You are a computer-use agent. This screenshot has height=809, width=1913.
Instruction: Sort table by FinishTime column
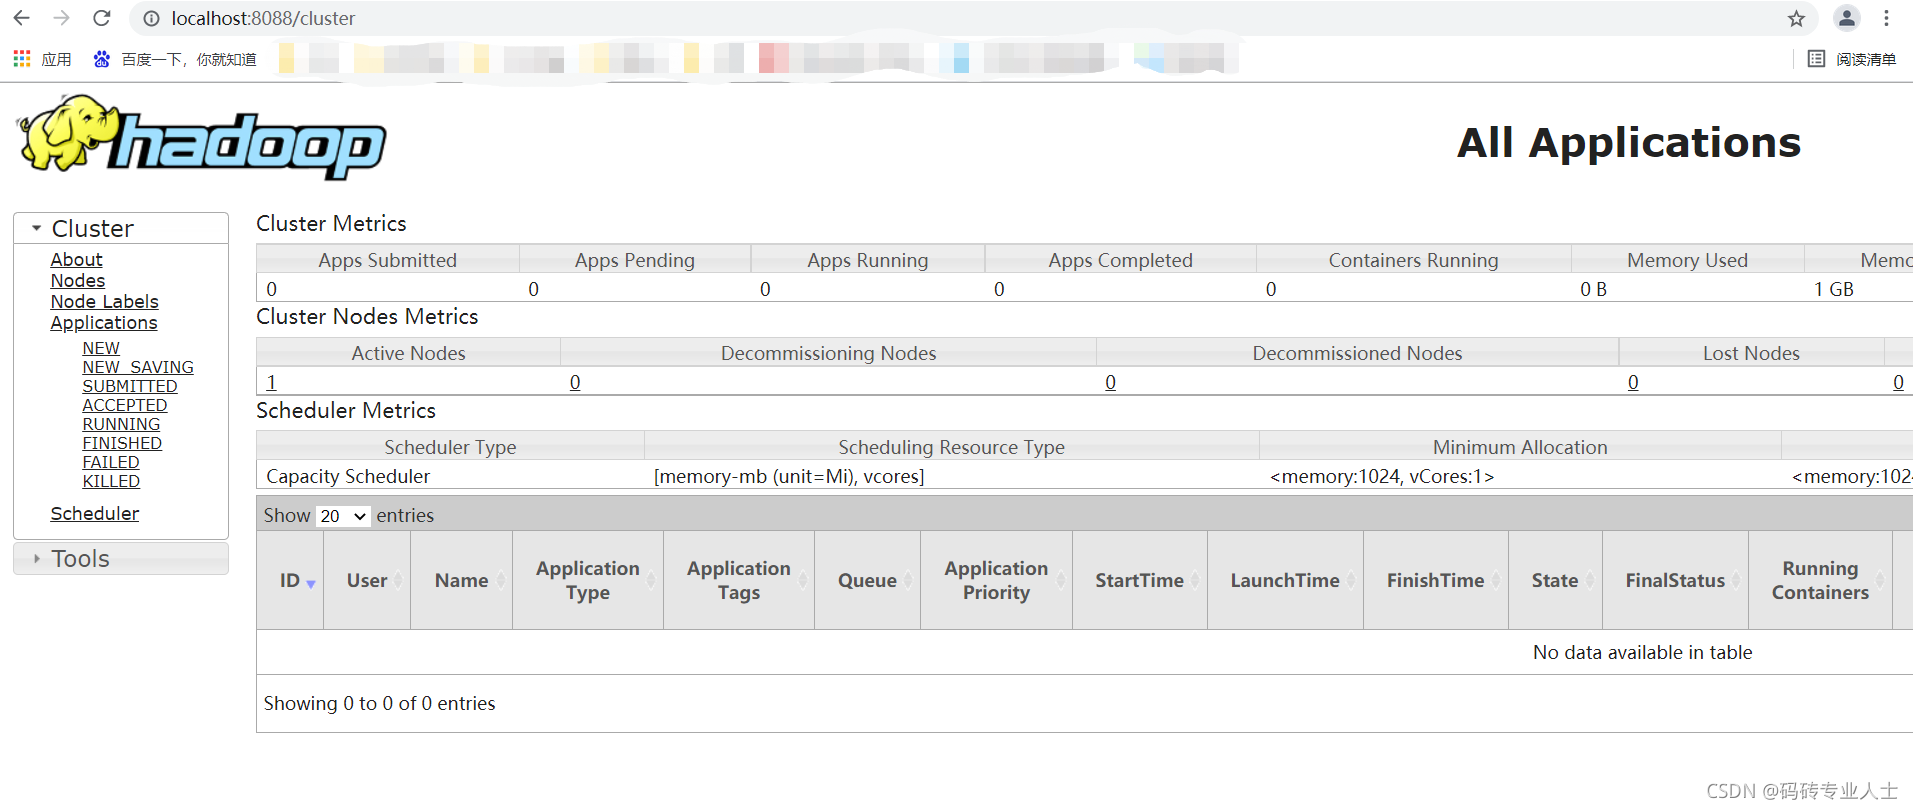click(x=1435, y=580)
